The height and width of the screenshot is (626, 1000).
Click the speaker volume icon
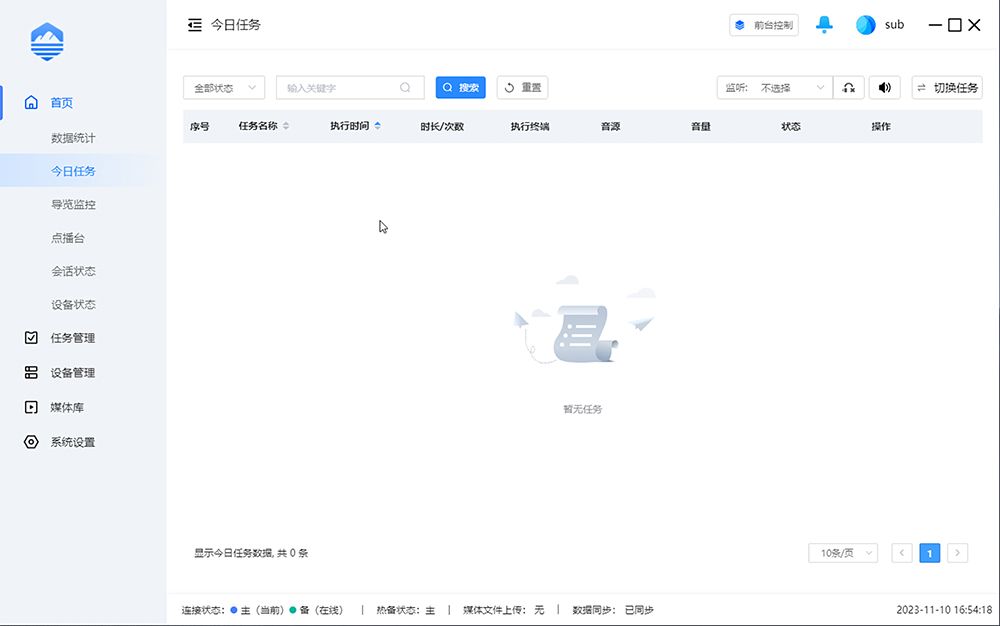pyautogui.click(x=884, y=87)
